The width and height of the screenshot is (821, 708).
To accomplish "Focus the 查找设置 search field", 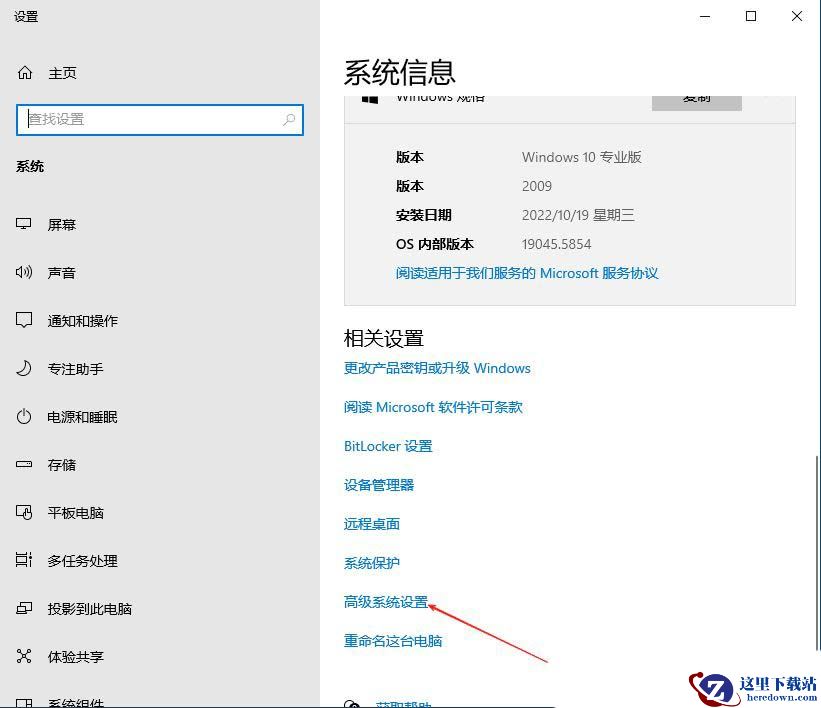I will [160, 120].
